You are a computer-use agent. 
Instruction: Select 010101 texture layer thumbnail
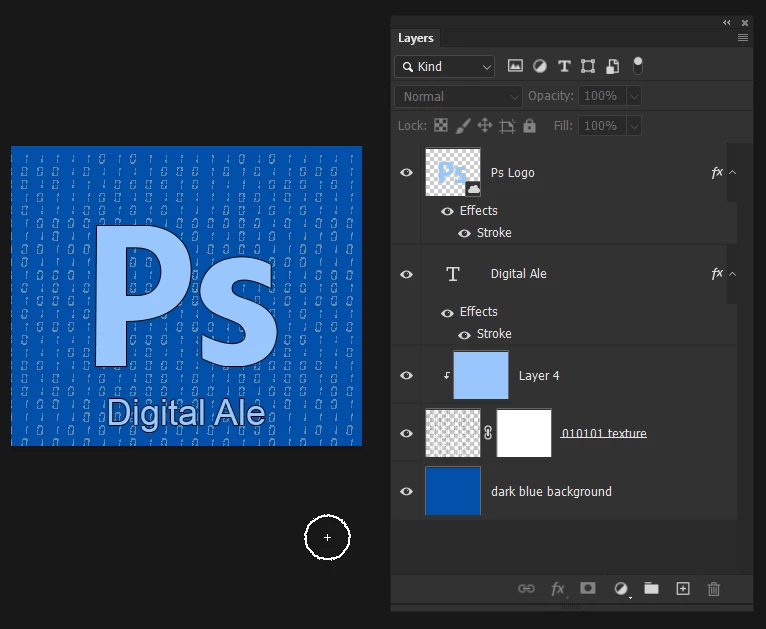point(453,433)
